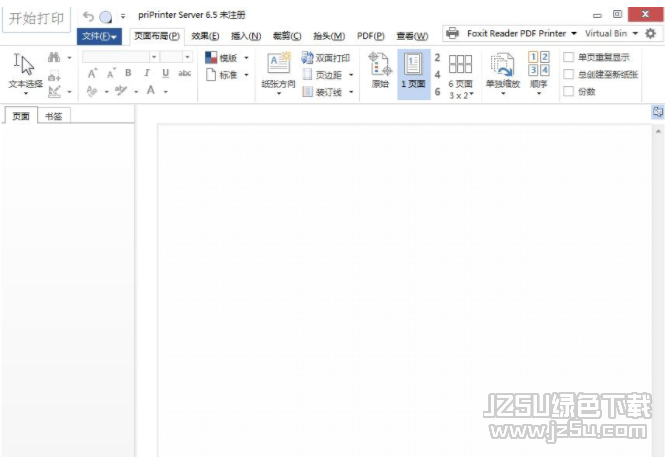
Task: Switch to the 插入(N) ribbon tab
Action: (x=246, y=36)
